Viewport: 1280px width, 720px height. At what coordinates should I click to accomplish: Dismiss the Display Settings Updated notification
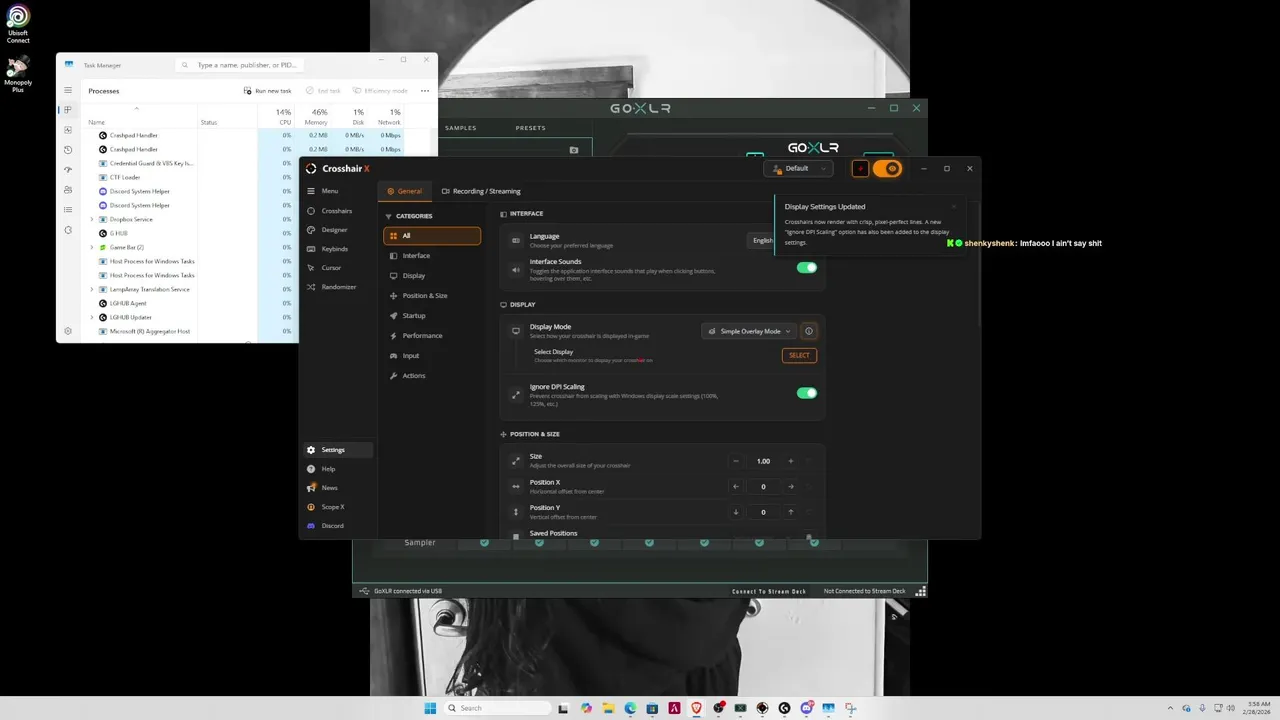click(x=953, y=207)
